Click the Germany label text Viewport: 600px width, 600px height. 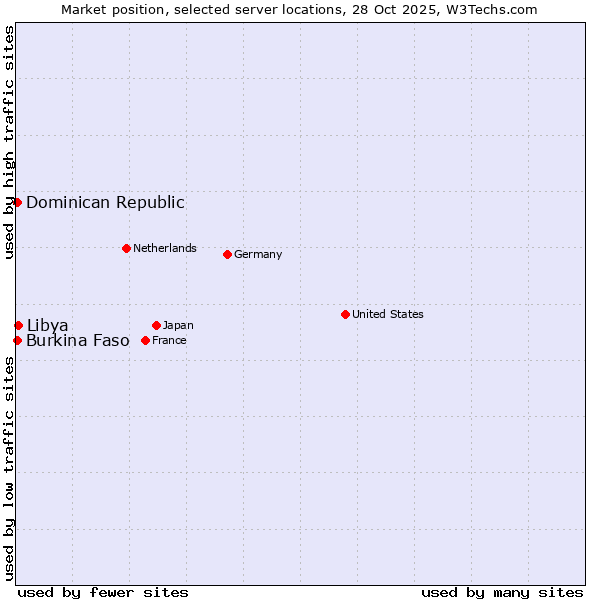click(x=258, y=254)
